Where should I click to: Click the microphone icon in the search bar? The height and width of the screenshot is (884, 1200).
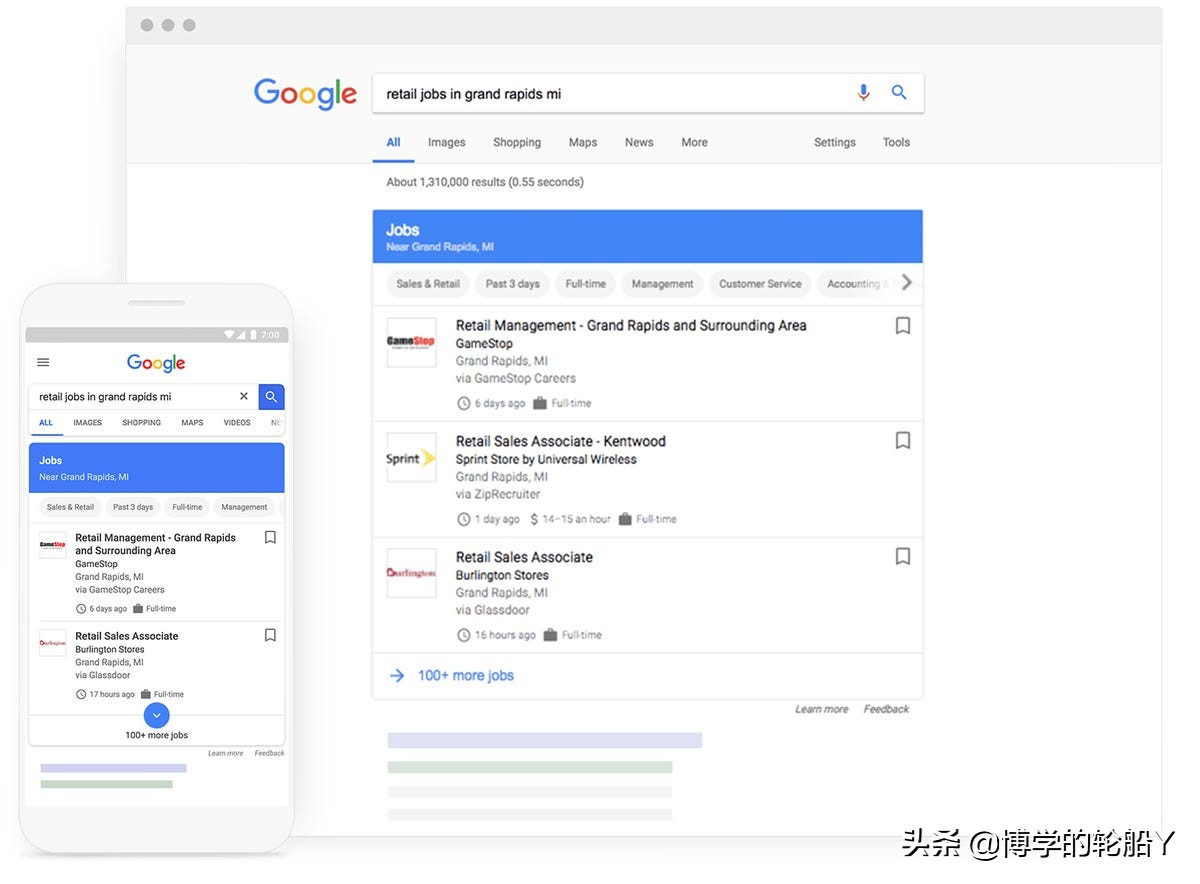[x=863, y=92]
